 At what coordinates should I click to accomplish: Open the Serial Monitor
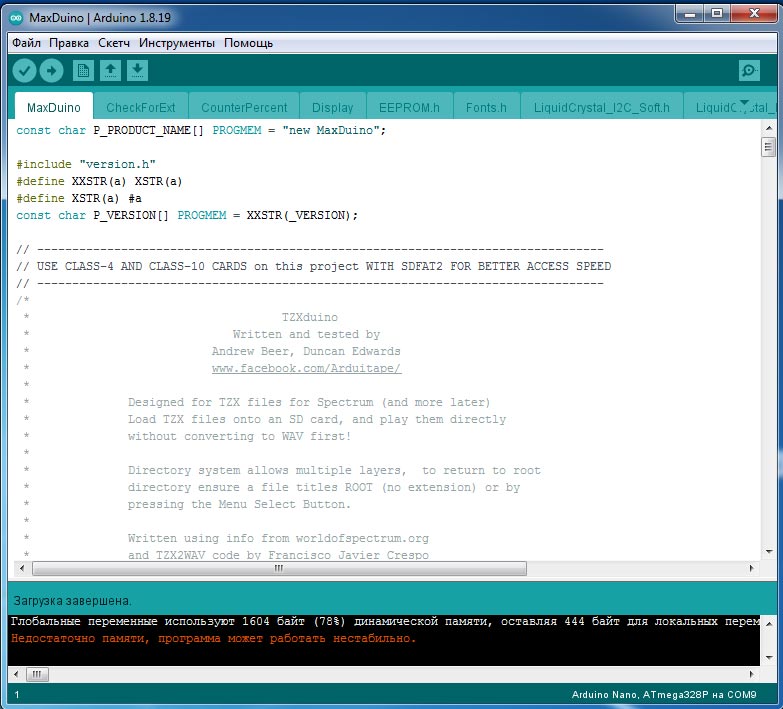tap(749, 71)
